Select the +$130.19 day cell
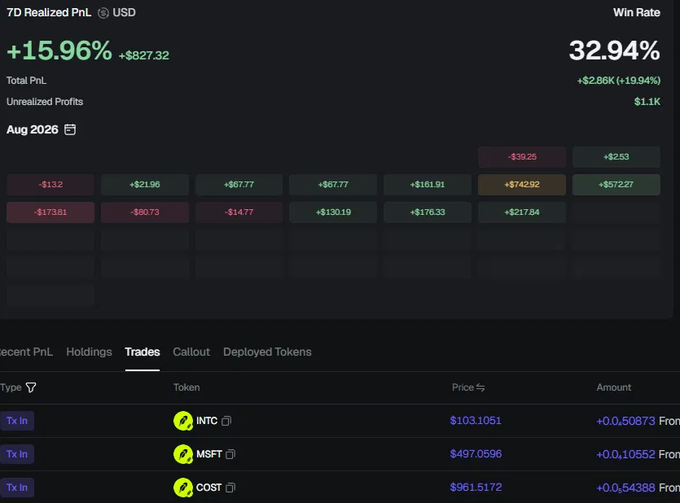 point(333,212)
